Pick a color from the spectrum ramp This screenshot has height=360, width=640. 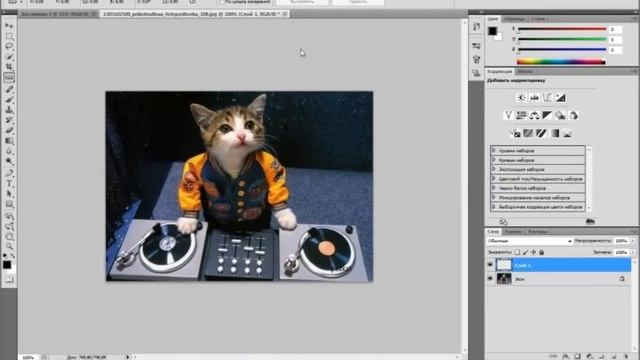click(561, 62)
